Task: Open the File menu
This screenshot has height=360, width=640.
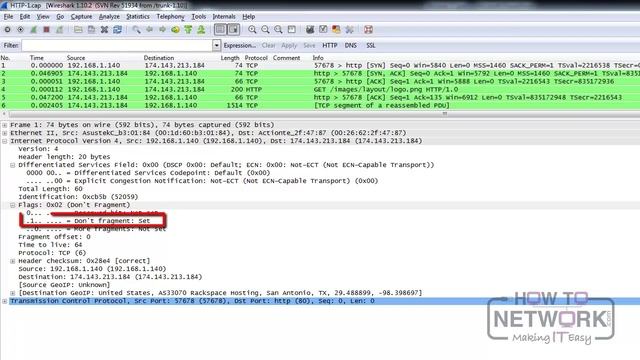Action: coord(8,17)
